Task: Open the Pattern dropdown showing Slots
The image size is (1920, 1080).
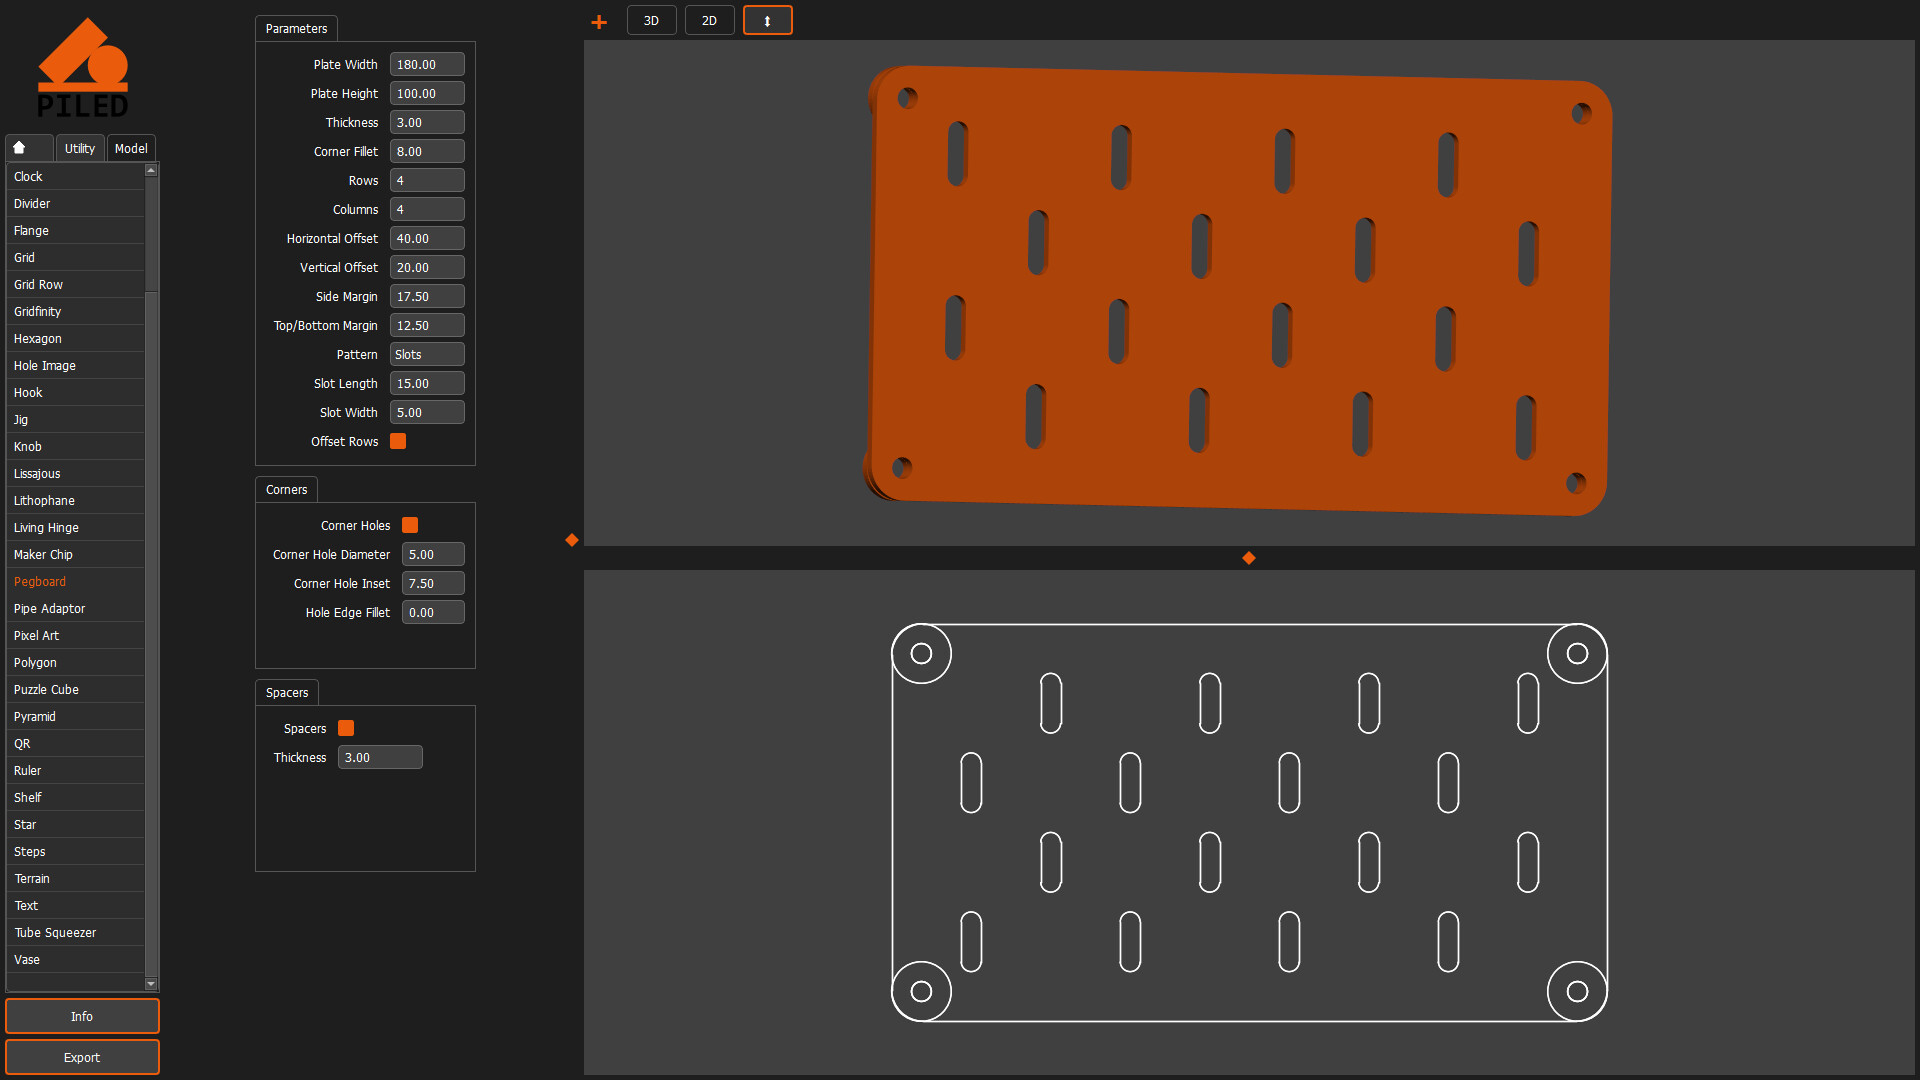Action: point(427,354)
